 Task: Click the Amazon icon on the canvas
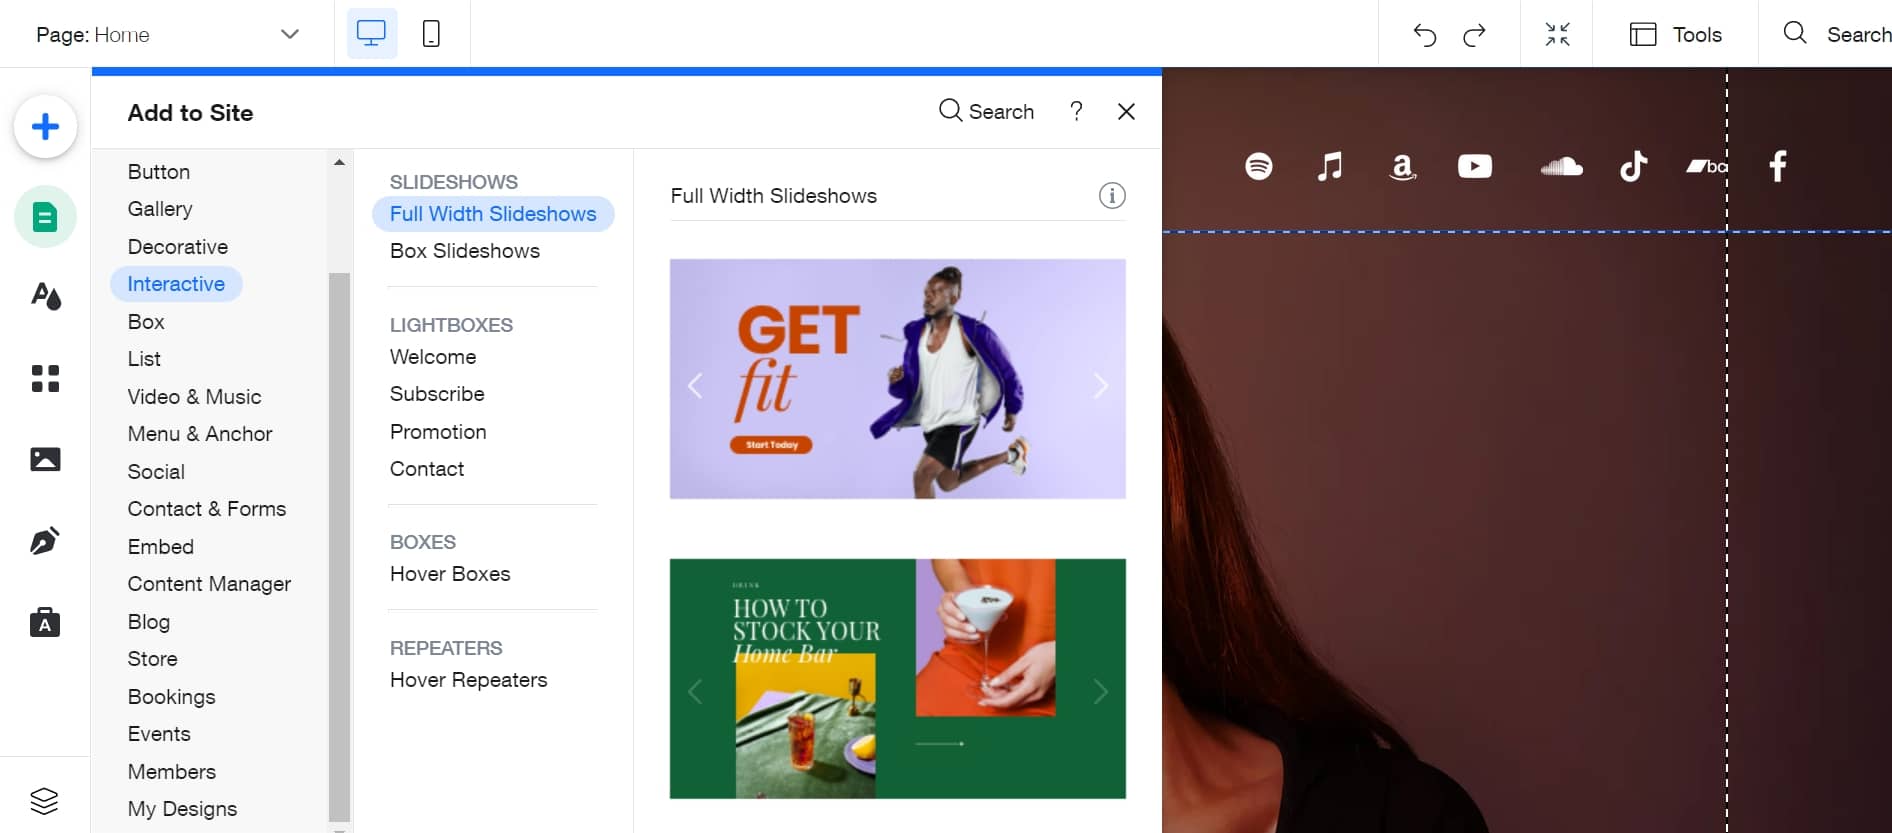click(1403, 166)
